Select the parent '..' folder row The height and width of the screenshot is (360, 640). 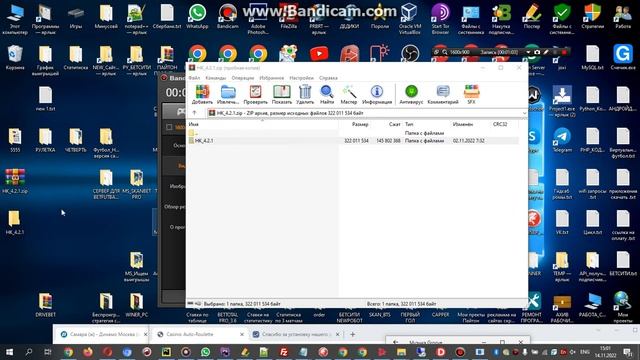[x=353, y=133]
